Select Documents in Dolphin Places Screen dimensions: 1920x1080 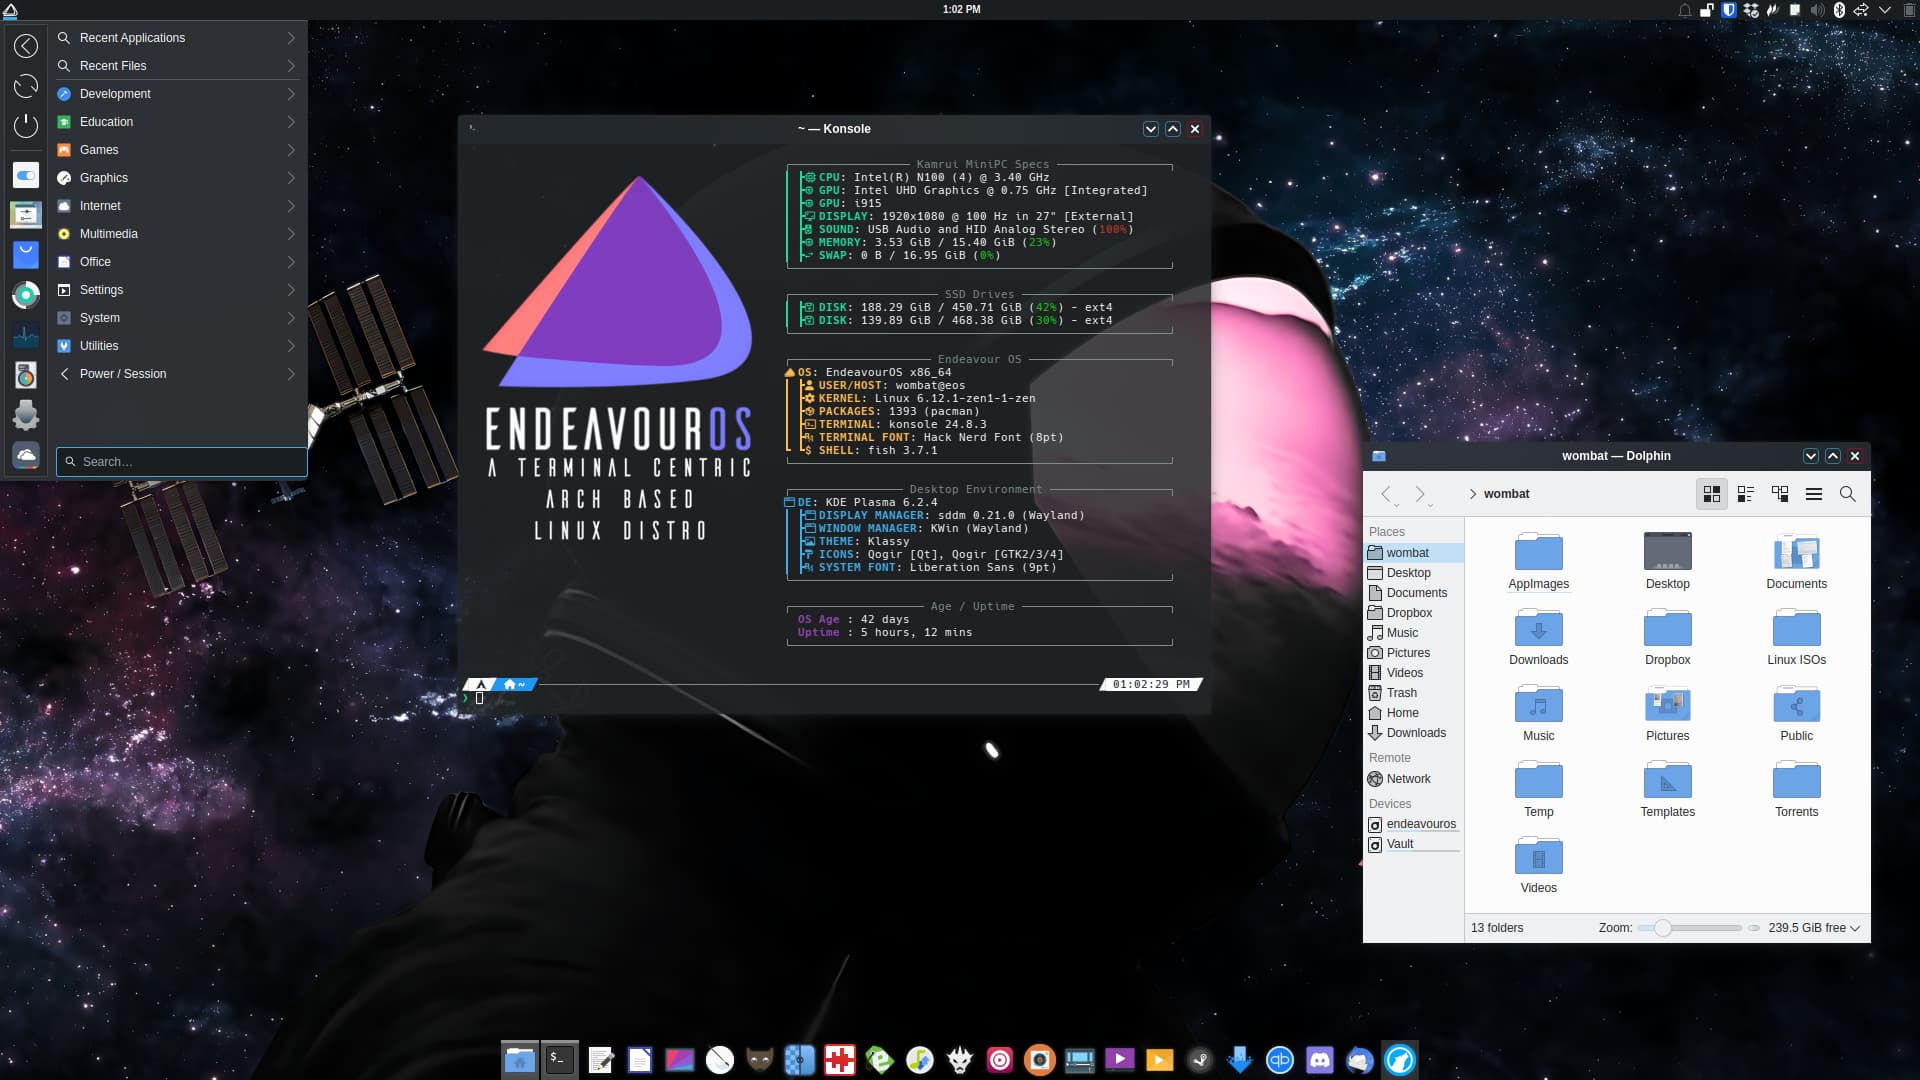(x=1413, y=593)
